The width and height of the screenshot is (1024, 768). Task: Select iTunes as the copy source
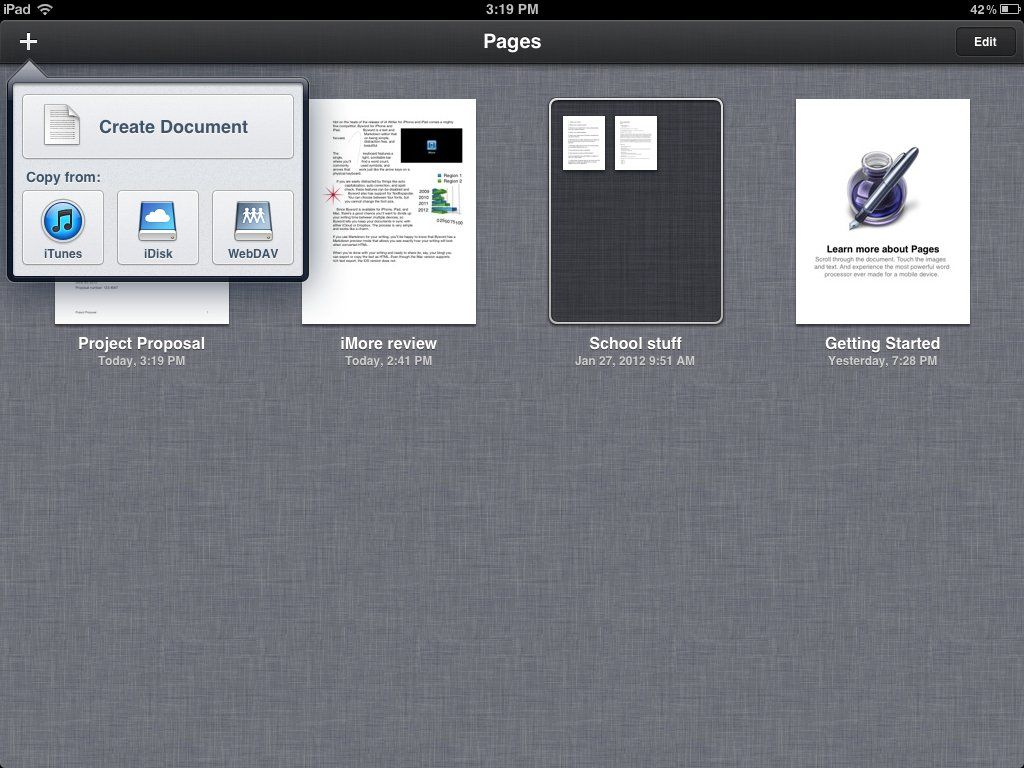(62, 227)
